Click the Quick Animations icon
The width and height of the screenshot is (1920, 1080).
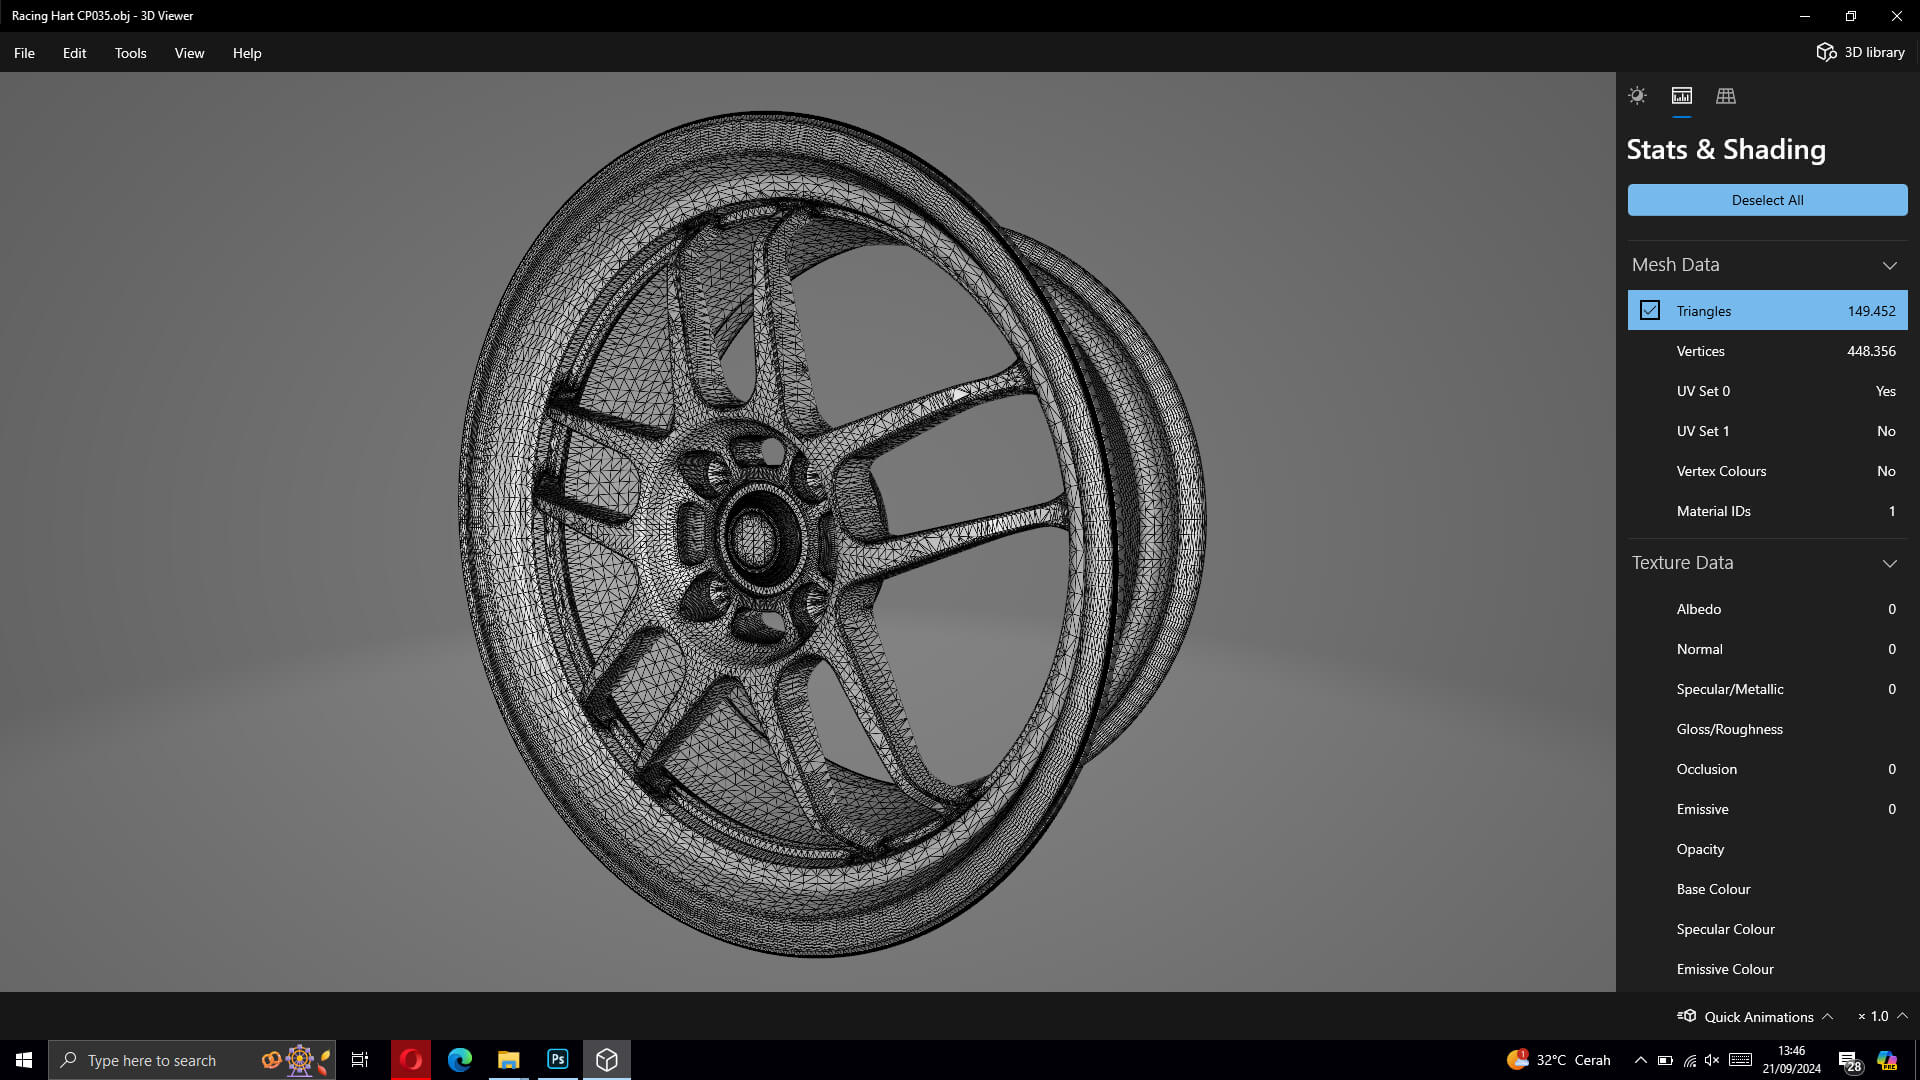coord(1687,1016)
